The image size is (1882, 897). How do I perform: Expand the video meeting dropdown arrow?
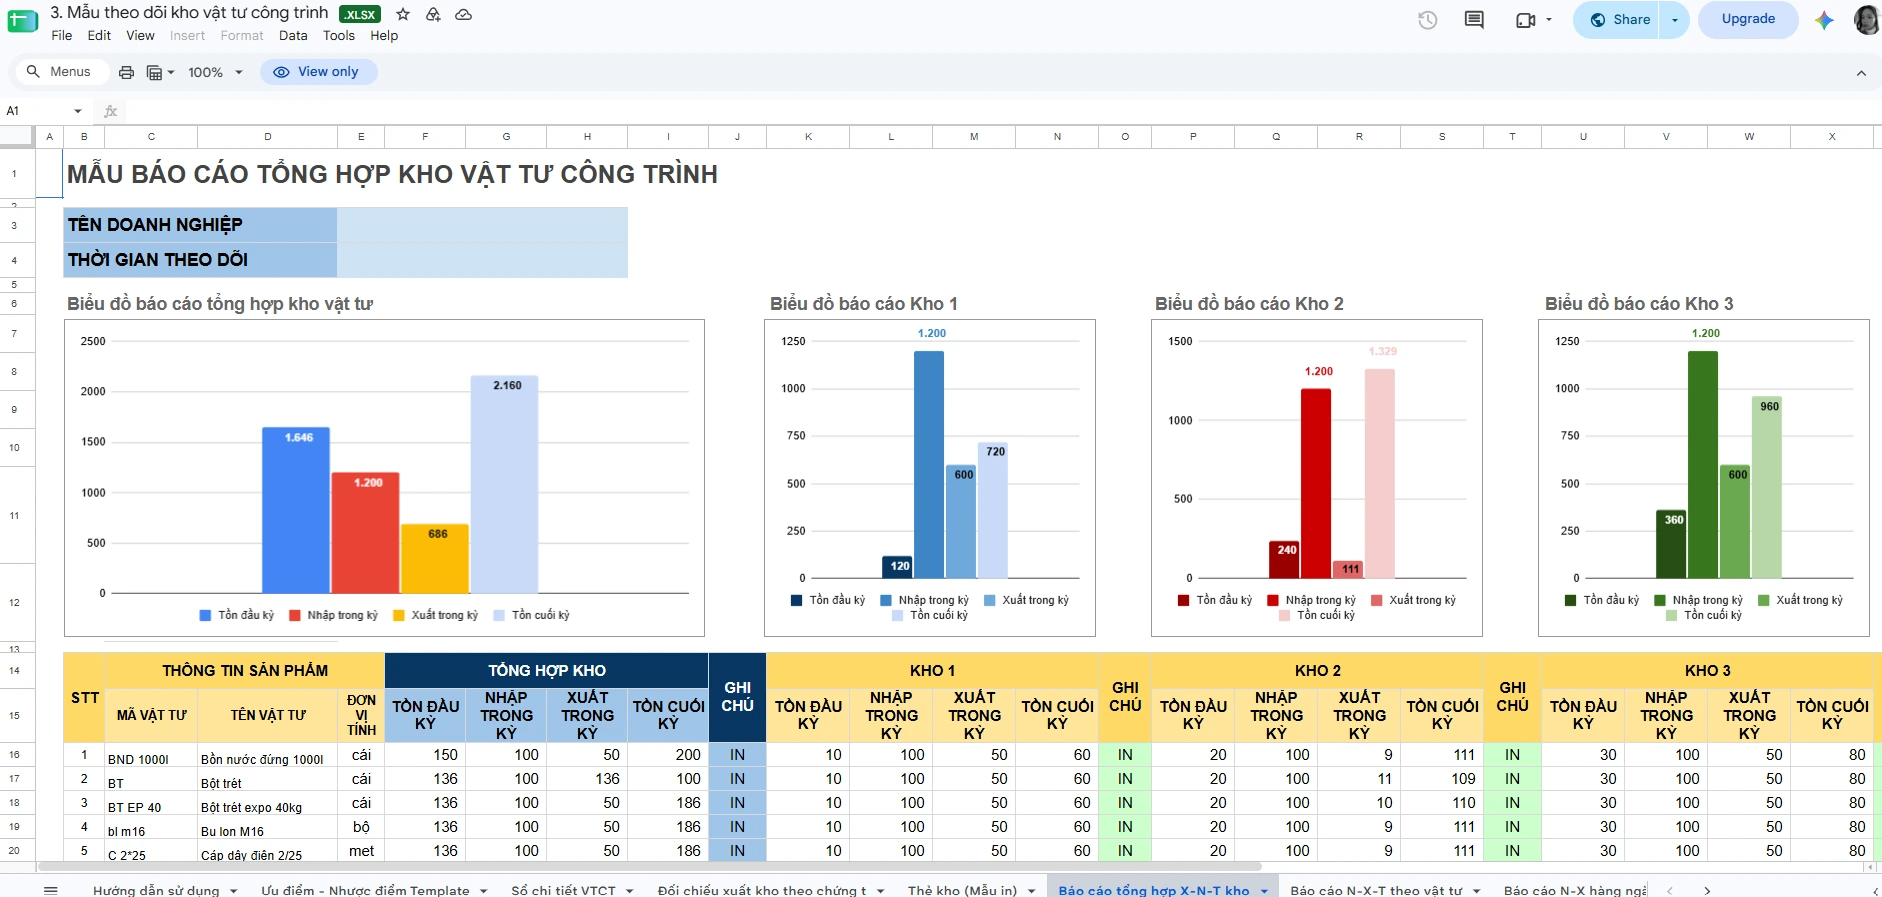[1549, 20]
